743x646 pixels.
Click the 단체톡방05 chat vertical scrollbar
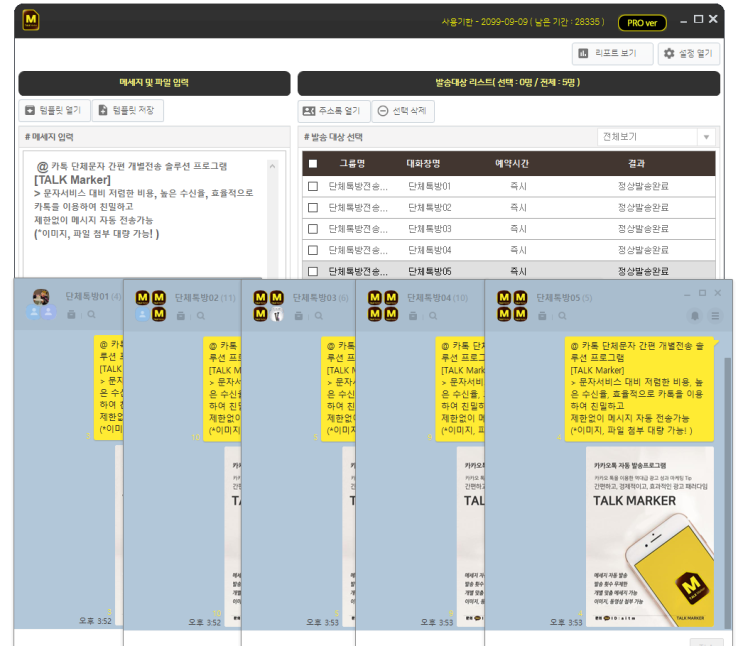click(727, 493)
